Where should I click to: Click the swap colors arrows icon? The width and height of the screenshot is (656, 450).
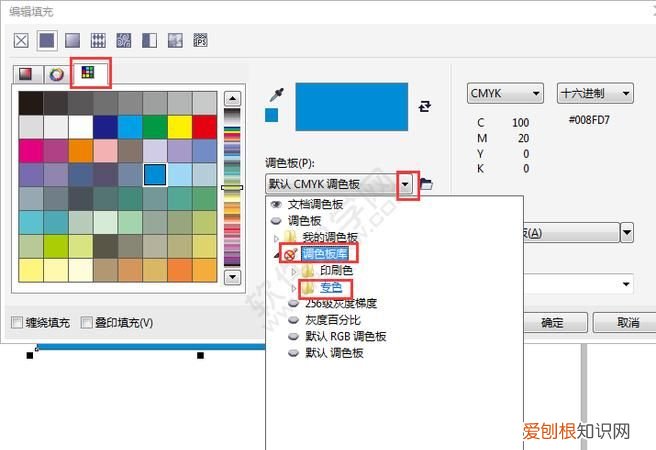point(425,106)
